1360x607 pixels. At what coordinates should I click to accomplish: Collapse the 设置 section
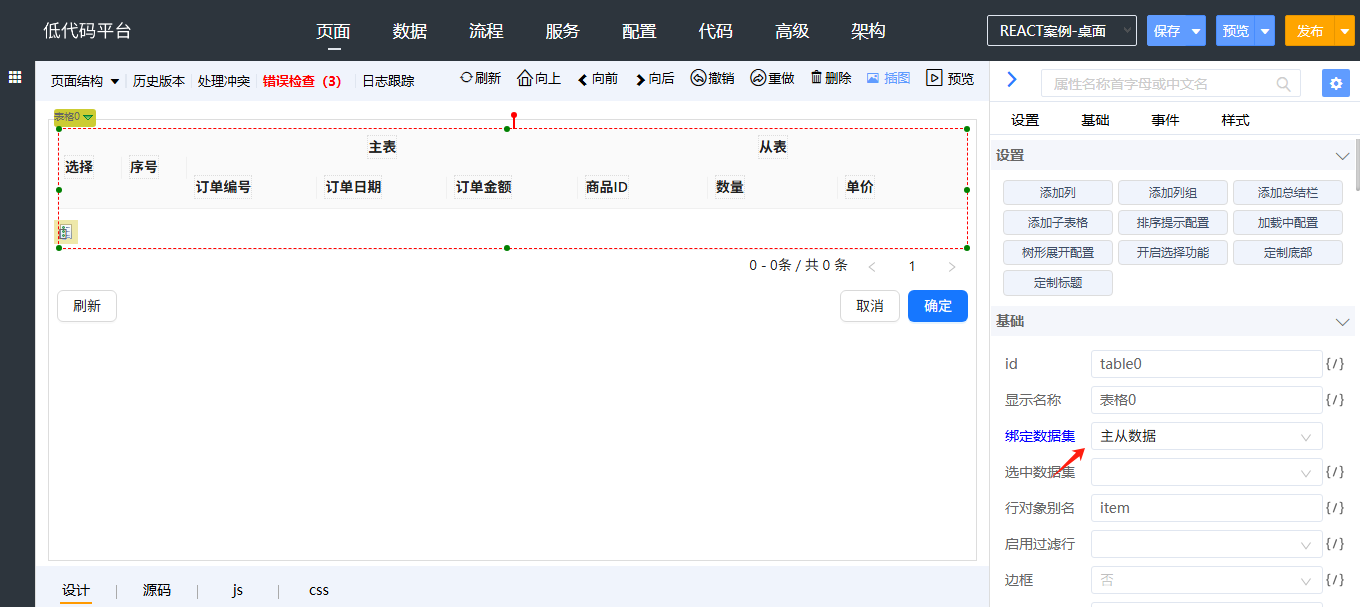coord(1343,156)
